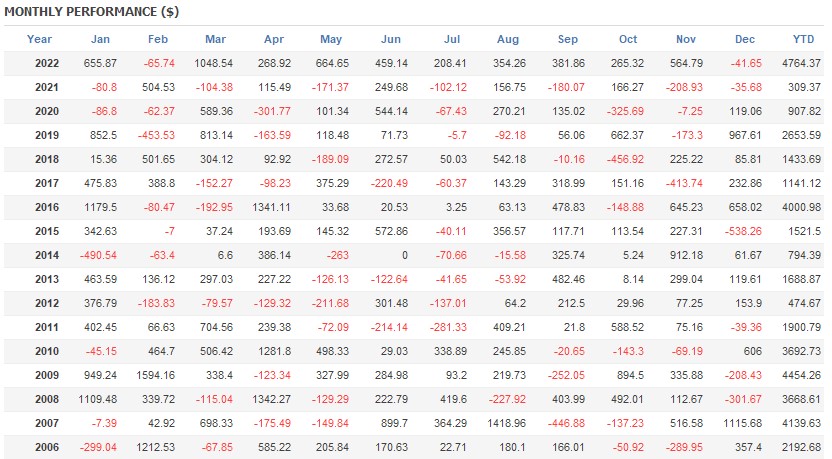Click the Monthly Performance ($) heading
The height and width of the screenshot is (459, 832).
pos(92,12)
